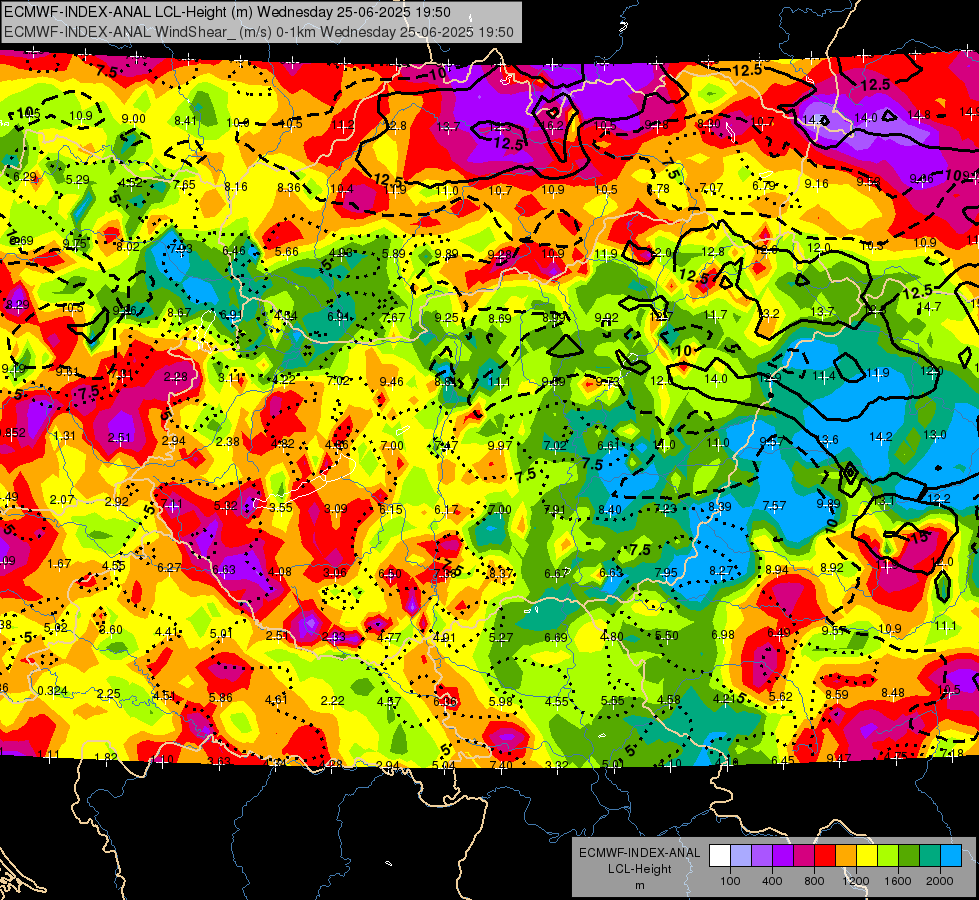Select the teal legend color box
Viewport: 979px width, 900px height.
point(930,856)
